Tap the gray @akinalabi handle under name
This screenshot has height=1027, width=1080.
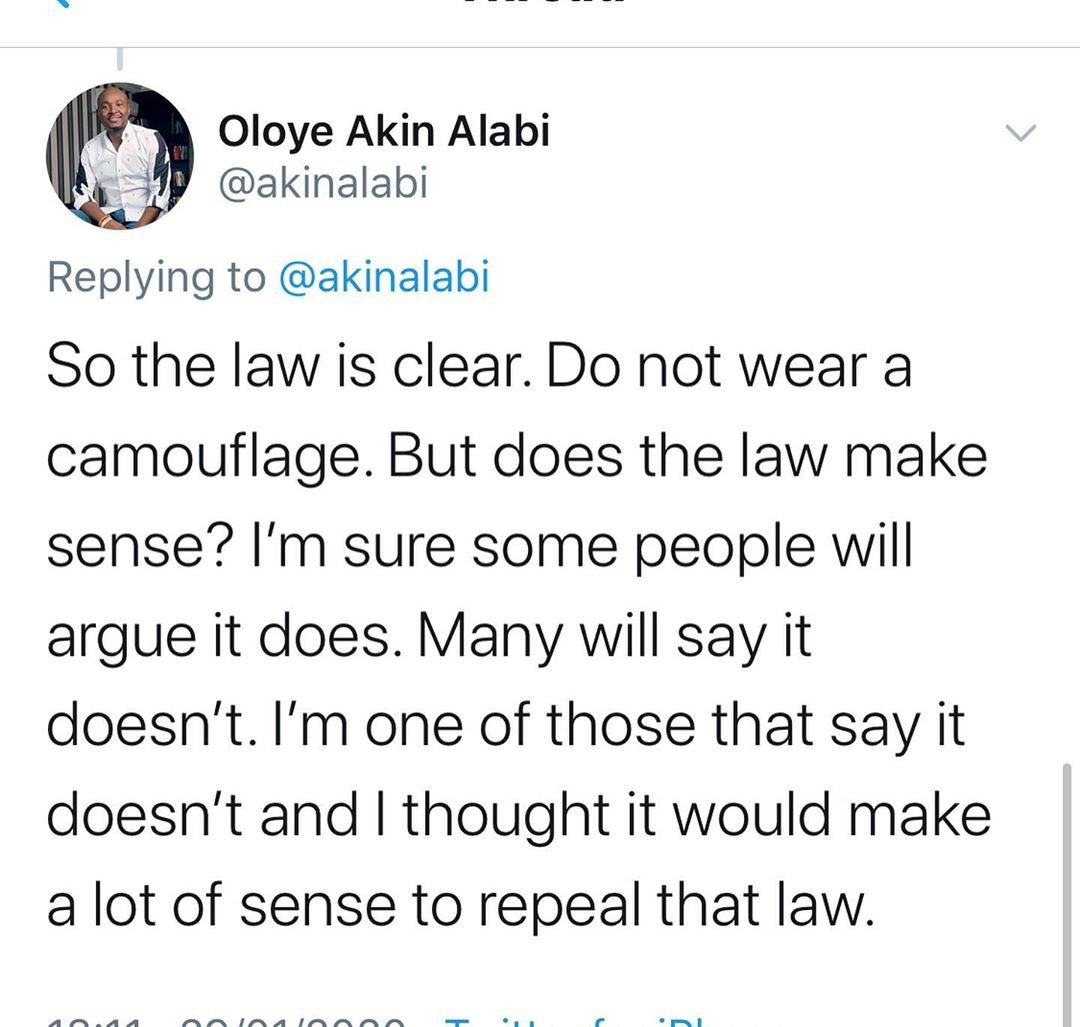pos(323,183)
